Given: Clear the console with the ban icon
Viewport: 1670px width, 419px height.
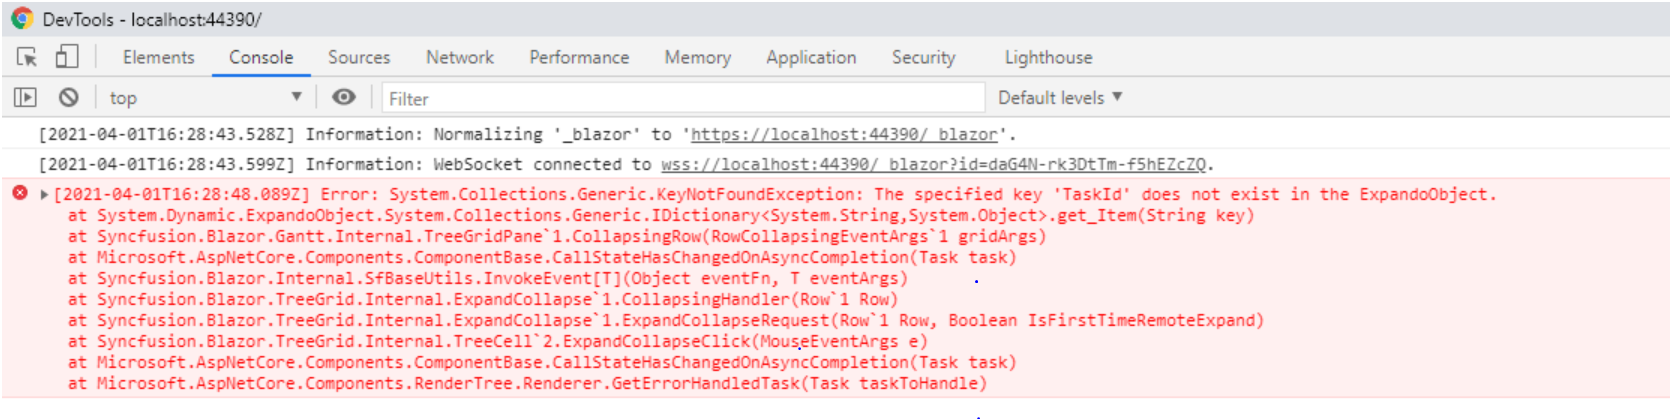Looking at the screenshot, I should point(68,97).
